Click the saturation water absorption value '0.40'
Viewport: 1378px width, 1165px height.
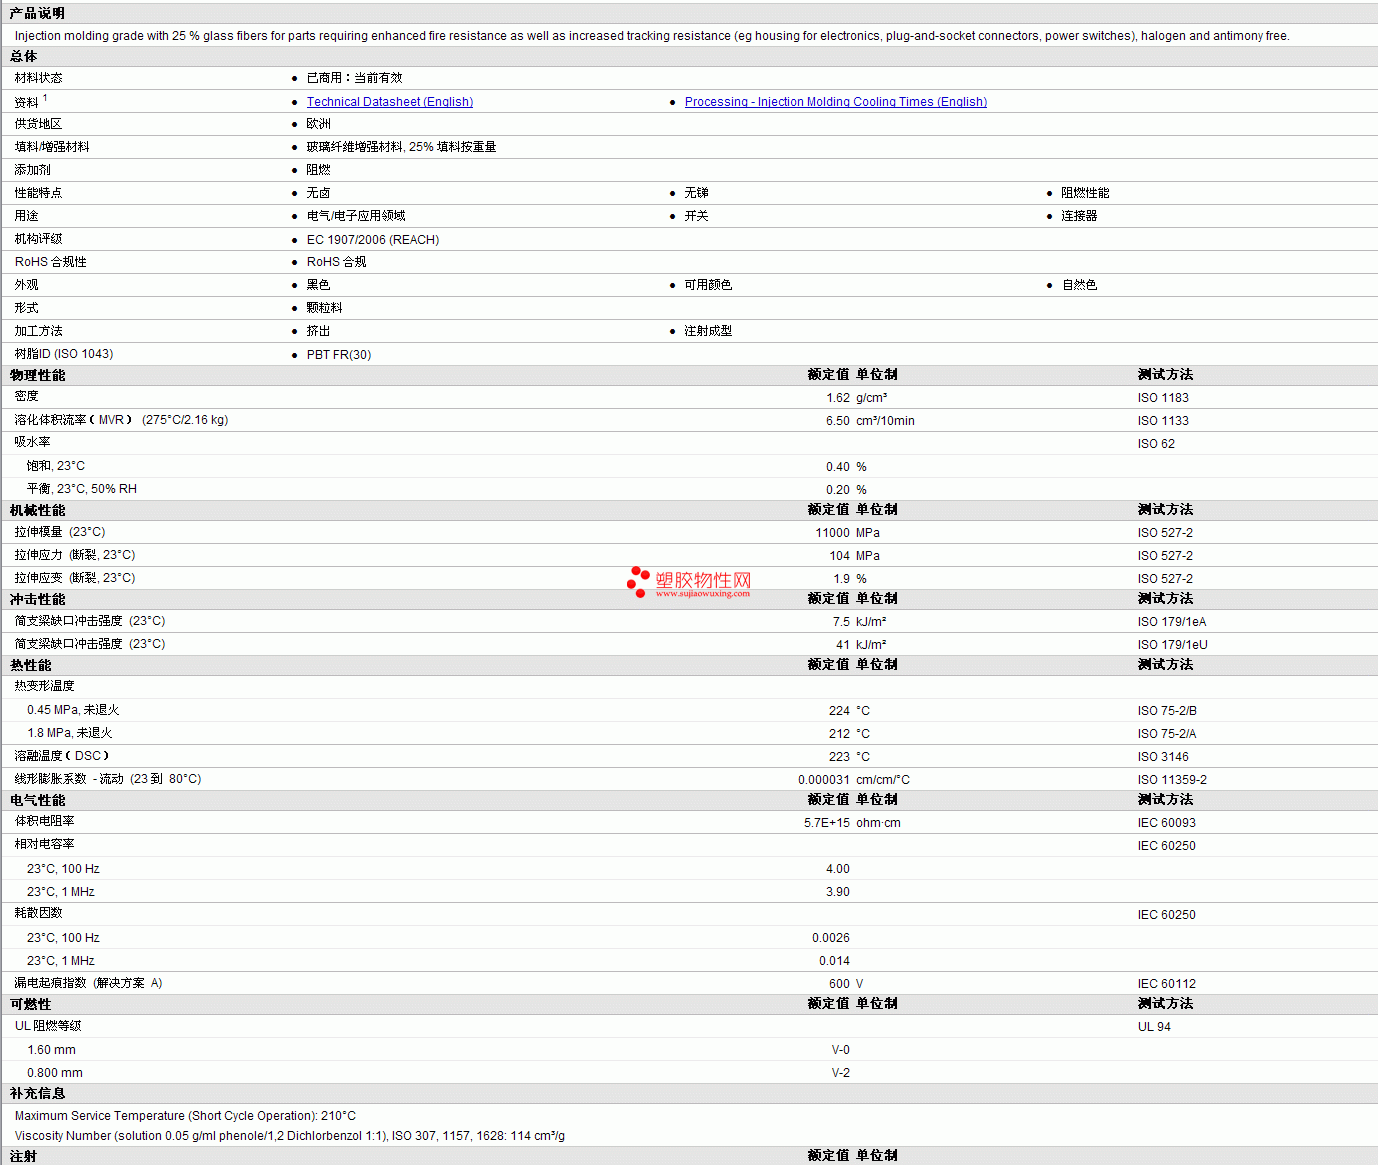(x=838, y=467)
